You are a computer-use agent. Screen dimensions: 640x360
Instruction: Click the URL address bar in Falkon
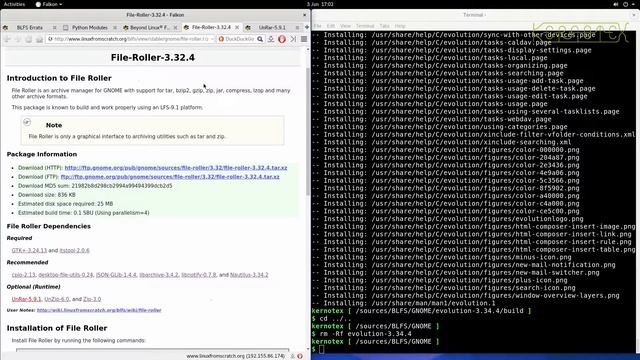(131, 39)
